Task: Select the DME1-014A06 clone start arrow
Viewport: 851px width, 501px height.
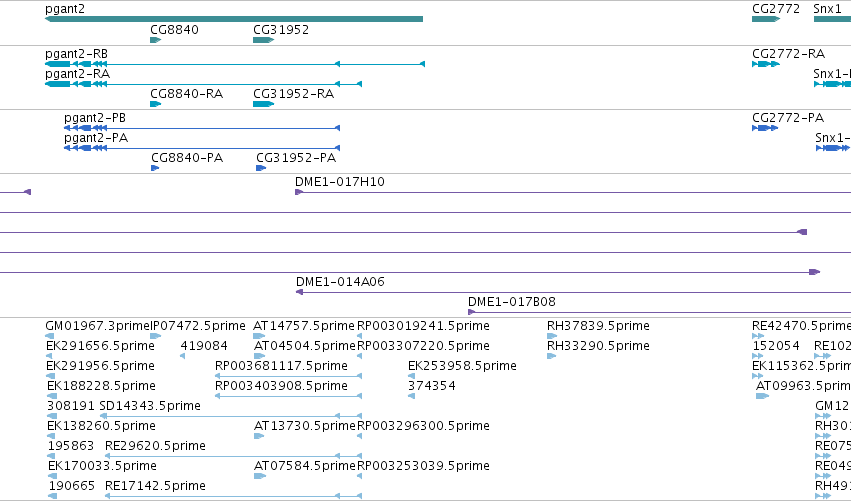Action: (299, 293)
